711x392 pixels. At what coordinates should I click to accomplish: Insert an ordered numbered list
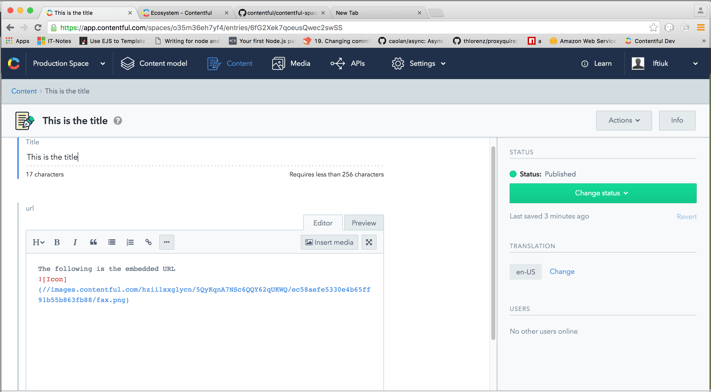pyautogui.click(x=130, y=242)
